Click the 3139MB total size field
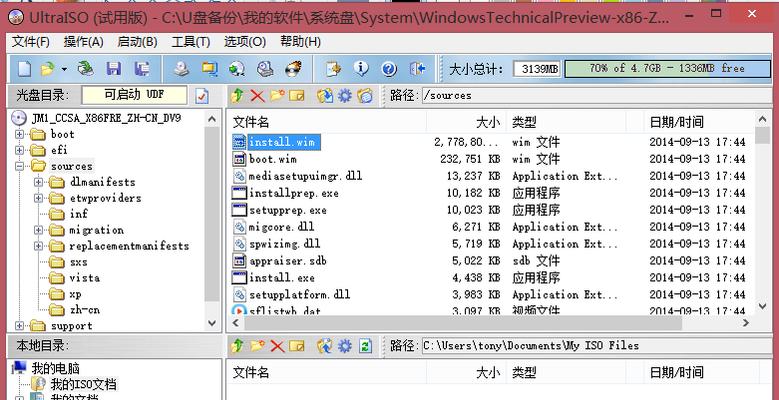 point(537,69)
